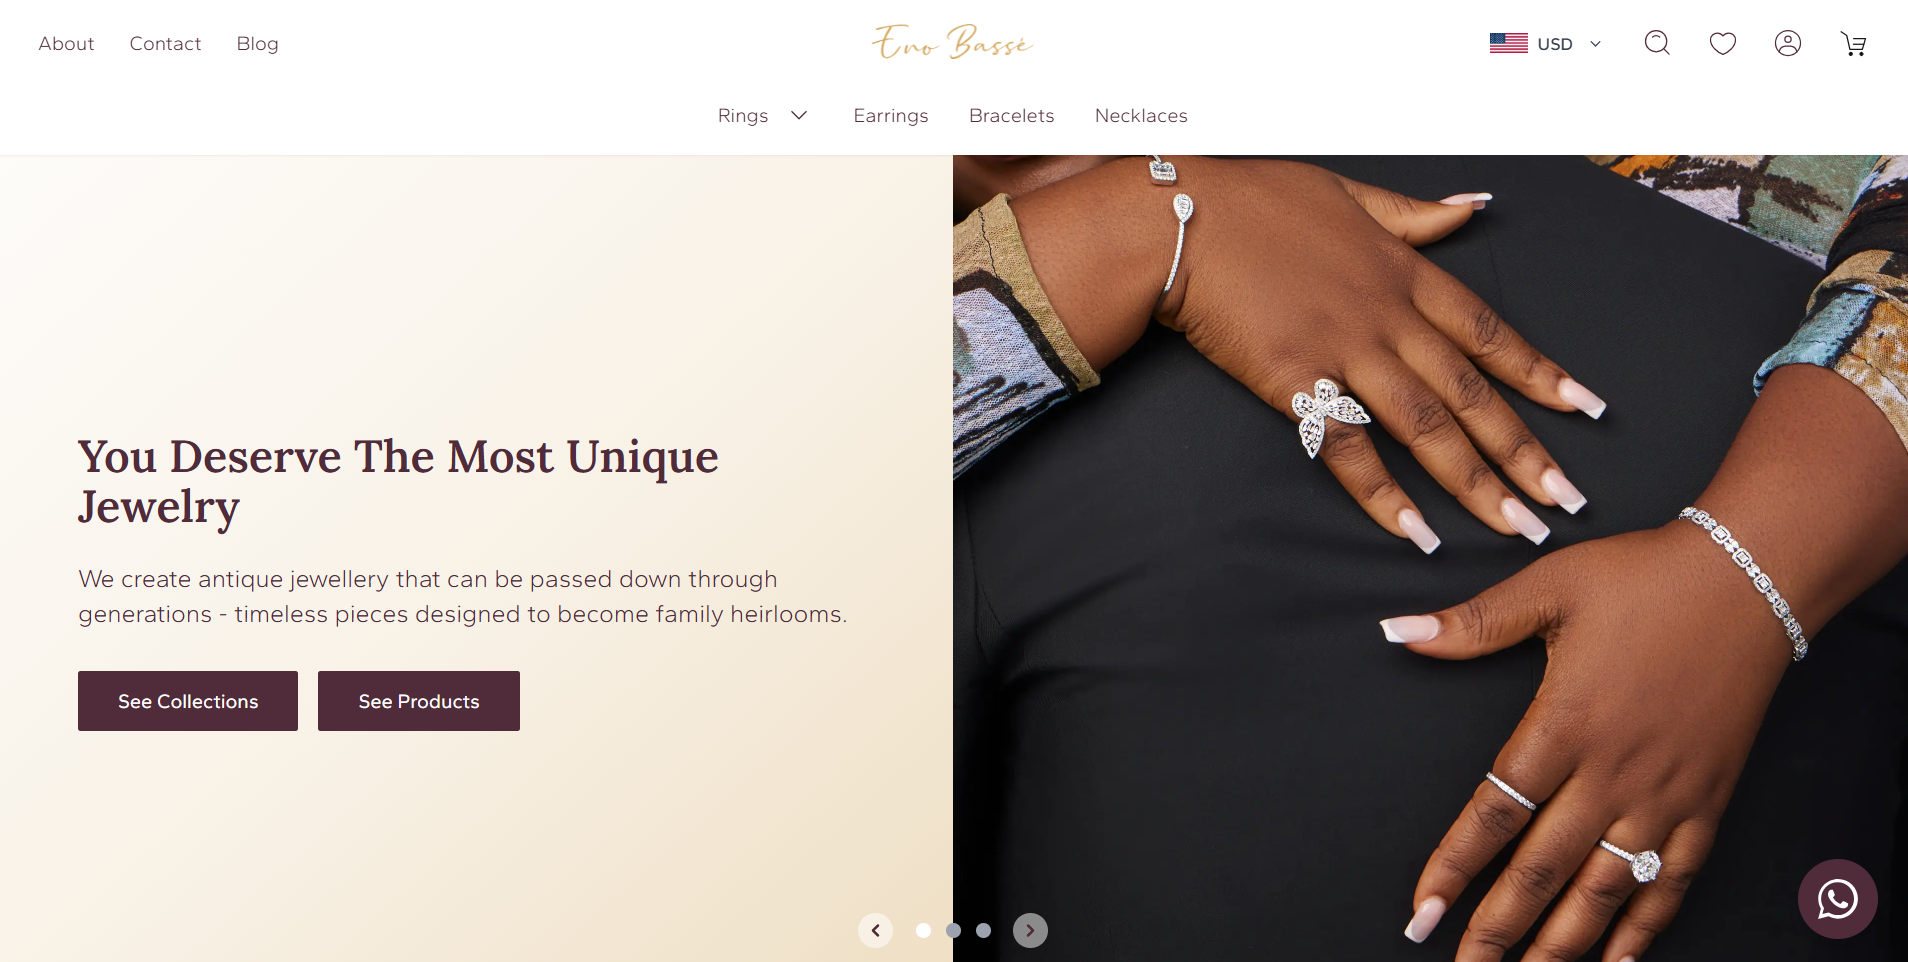Go to next slide arrow
Image resolution: width=1908 pixels, height=962 pixels.
(x=1030, y=930)
